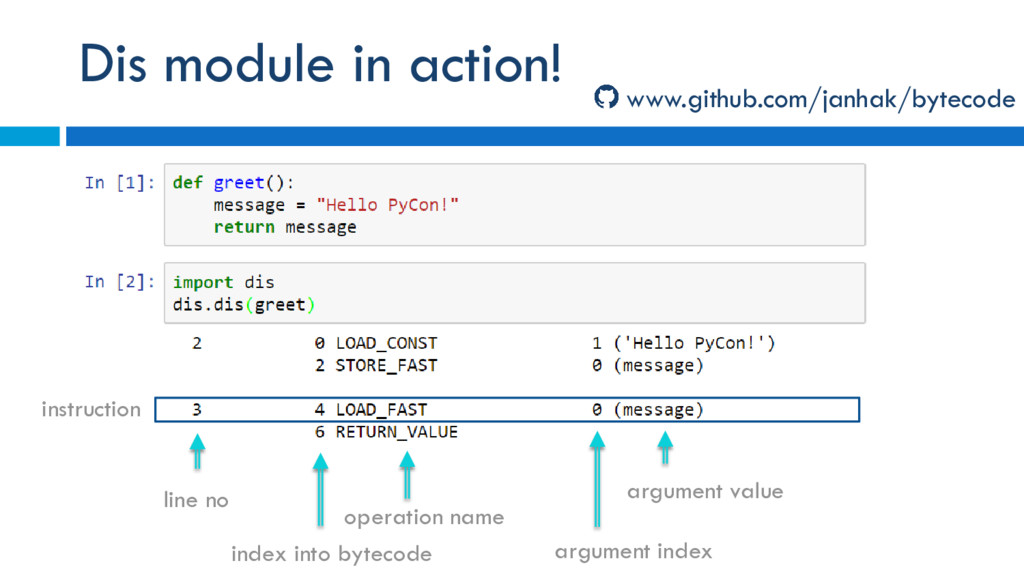Click the "Hello PyCon!" string in the code
This screenshot has height=576, width=1024.
click(x=387, y=205)
